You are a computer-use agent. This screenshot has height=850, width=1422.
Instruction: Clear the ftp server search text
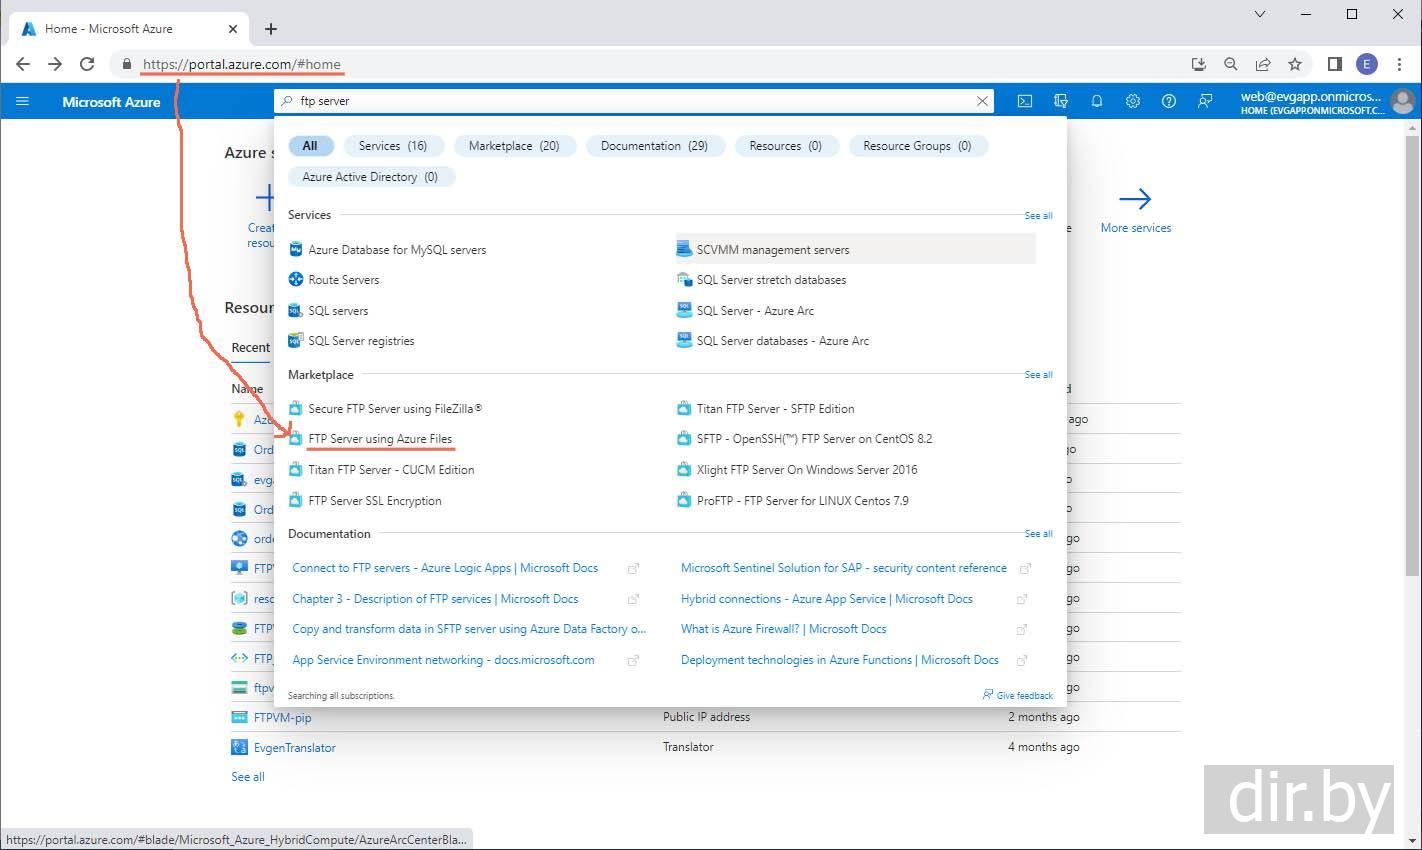pyautogui.click(x=982, y=101)
